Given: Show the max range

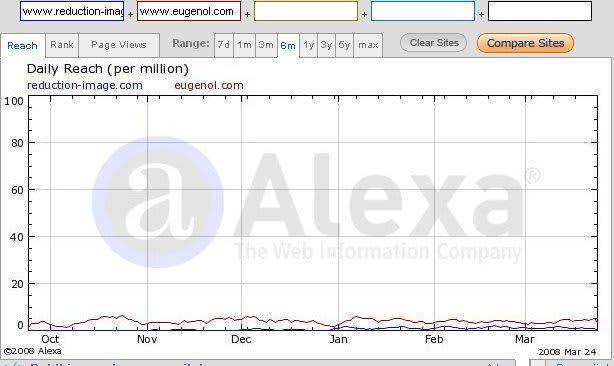Looking at the screenshot, I should 368,45.
